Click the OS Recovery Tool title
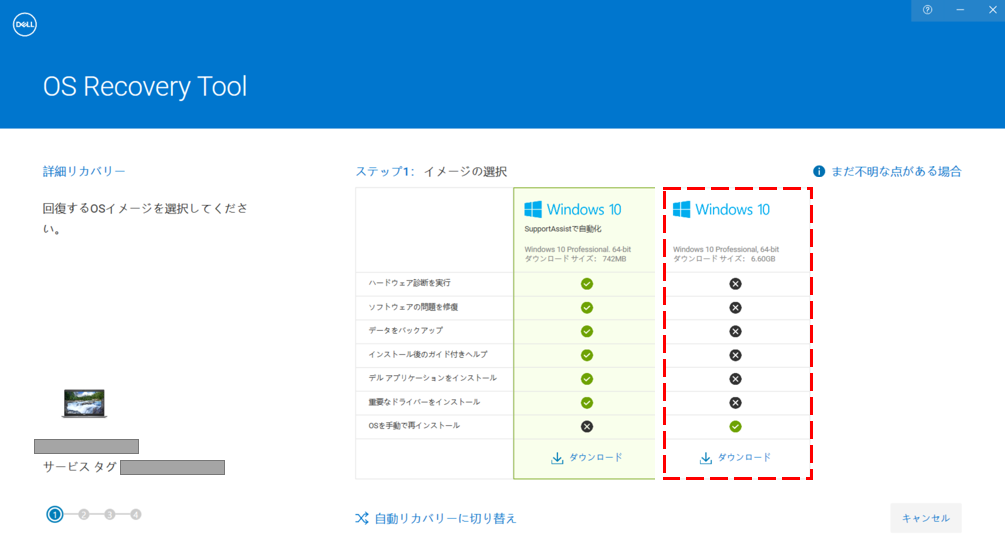Image resolution: width=1005 pixels, height=553 pixels. pyautogui.click(x=145, y=87)
